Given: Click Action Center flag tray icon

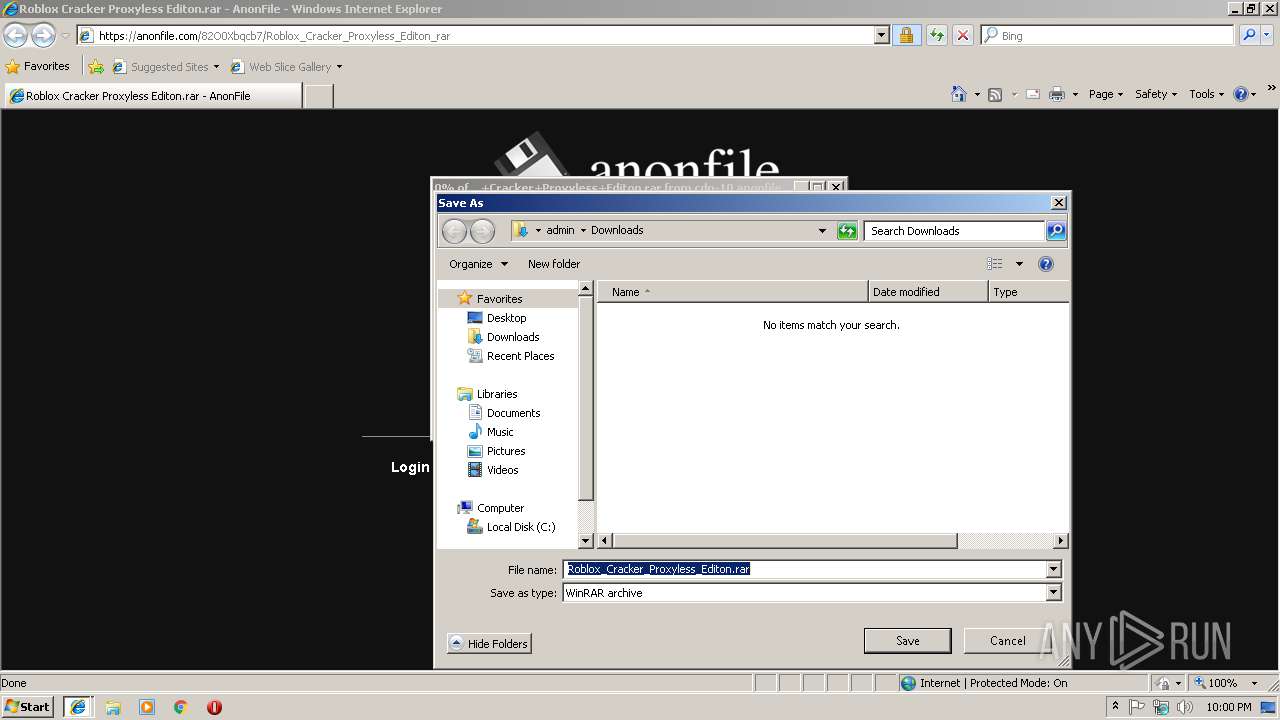Looking at the screenshot, I should (x=1137, y=707).
